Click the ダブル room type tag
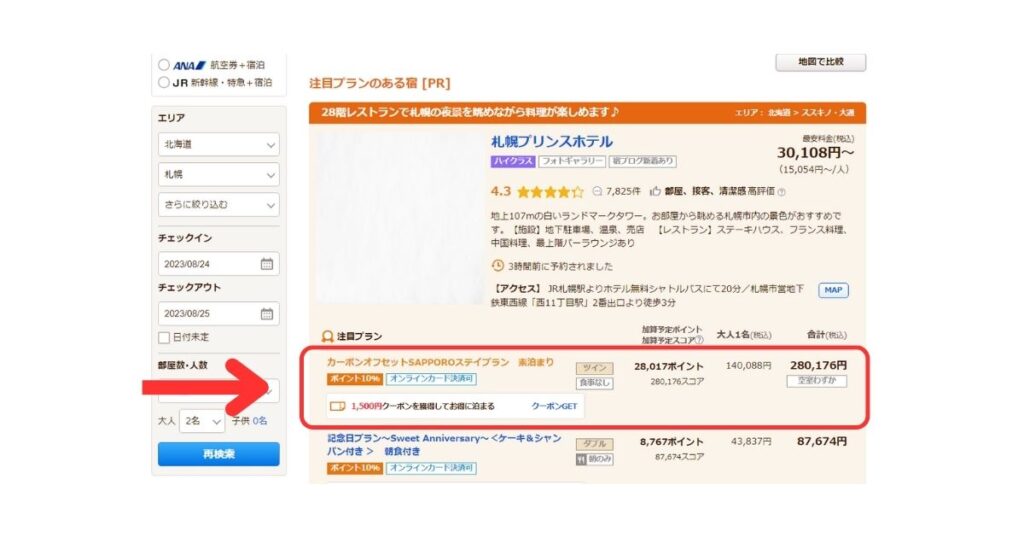Image resolution: width=1024 pixels, height=538 pixels. coord(594,444)
